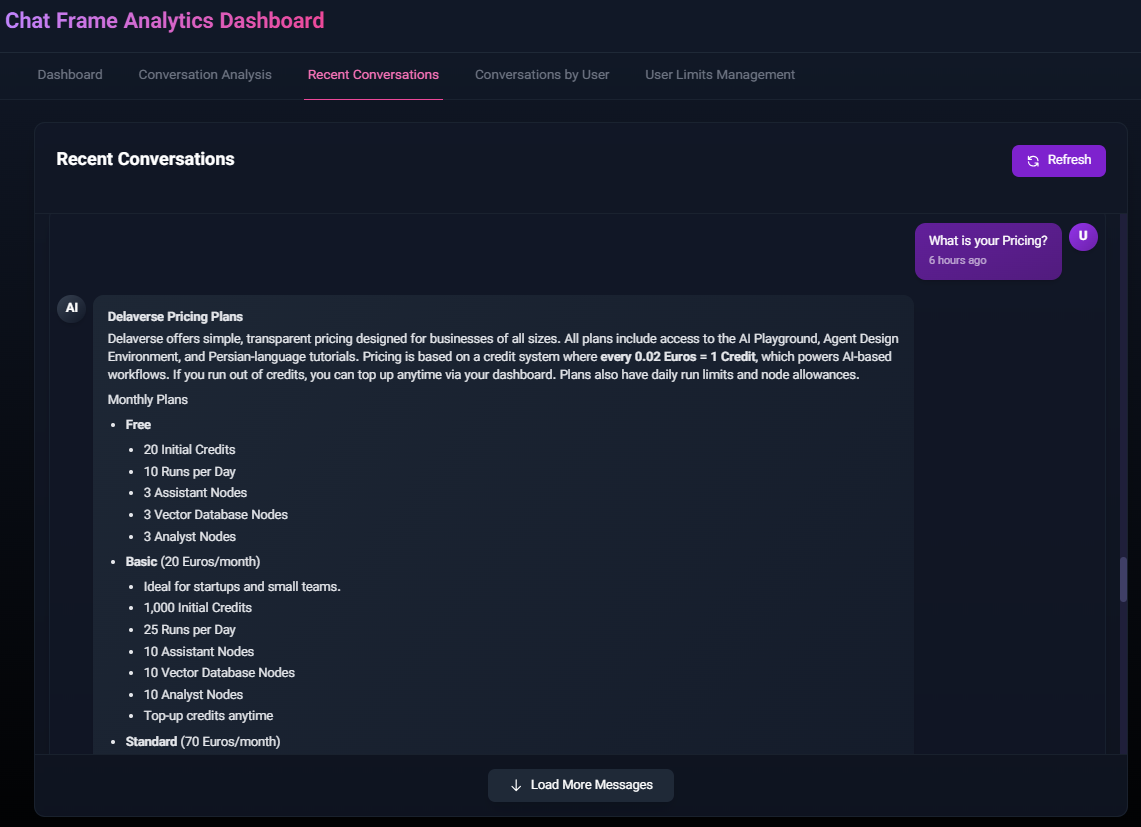The width and height of the screenshot is (1141, 827).
Task: Switch to the Dashboard tab
Action: [x=70, y=75]
